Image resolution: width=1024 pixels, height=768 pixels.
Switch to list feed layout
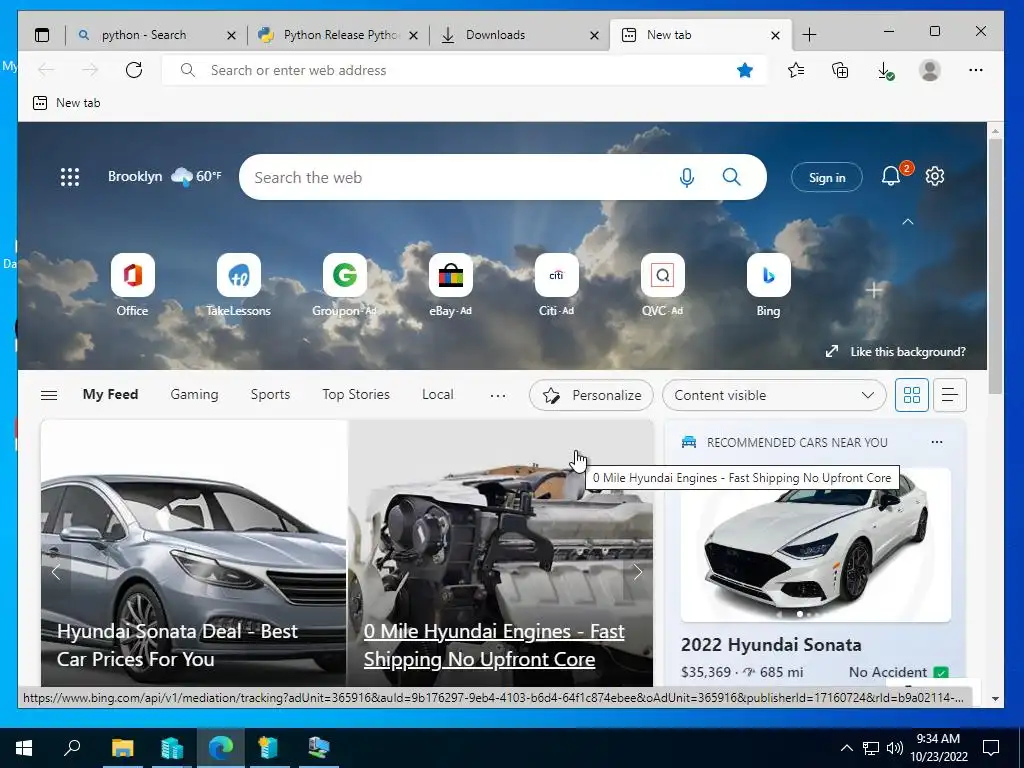(x=950, y=394)
